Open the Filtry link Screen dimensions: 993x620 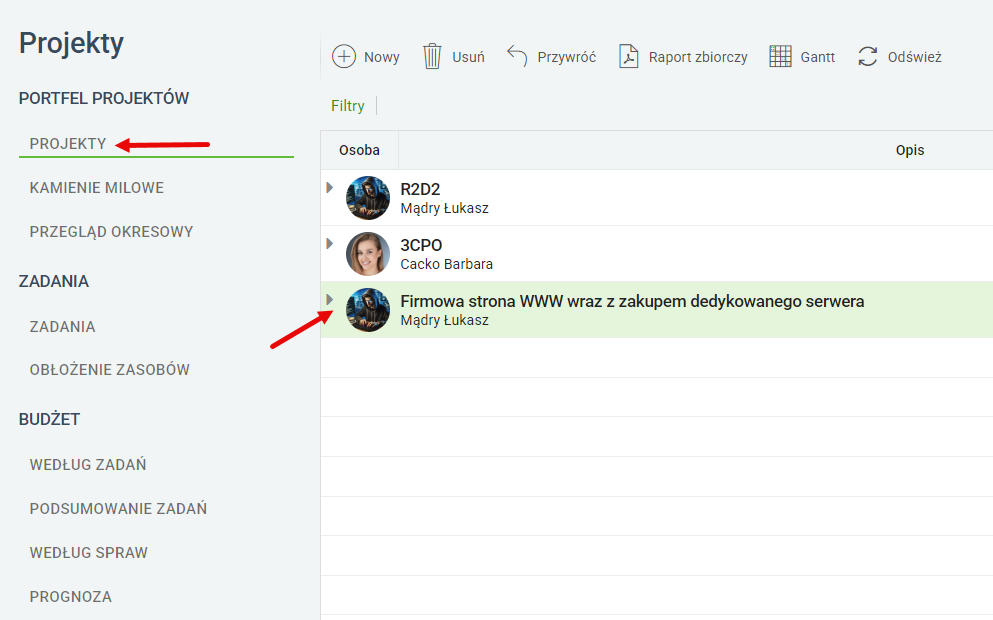pos(348,106)
